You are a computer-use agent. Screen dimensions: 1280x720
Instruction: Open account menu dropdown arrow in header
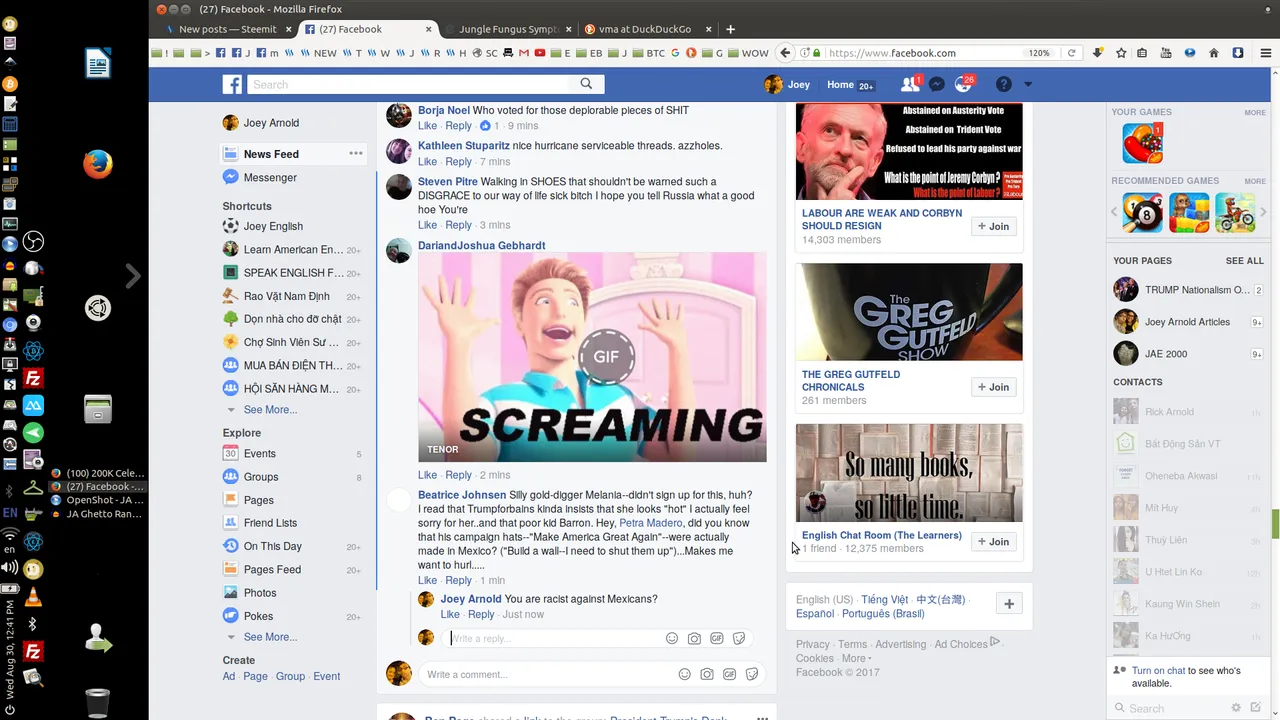1028,85
